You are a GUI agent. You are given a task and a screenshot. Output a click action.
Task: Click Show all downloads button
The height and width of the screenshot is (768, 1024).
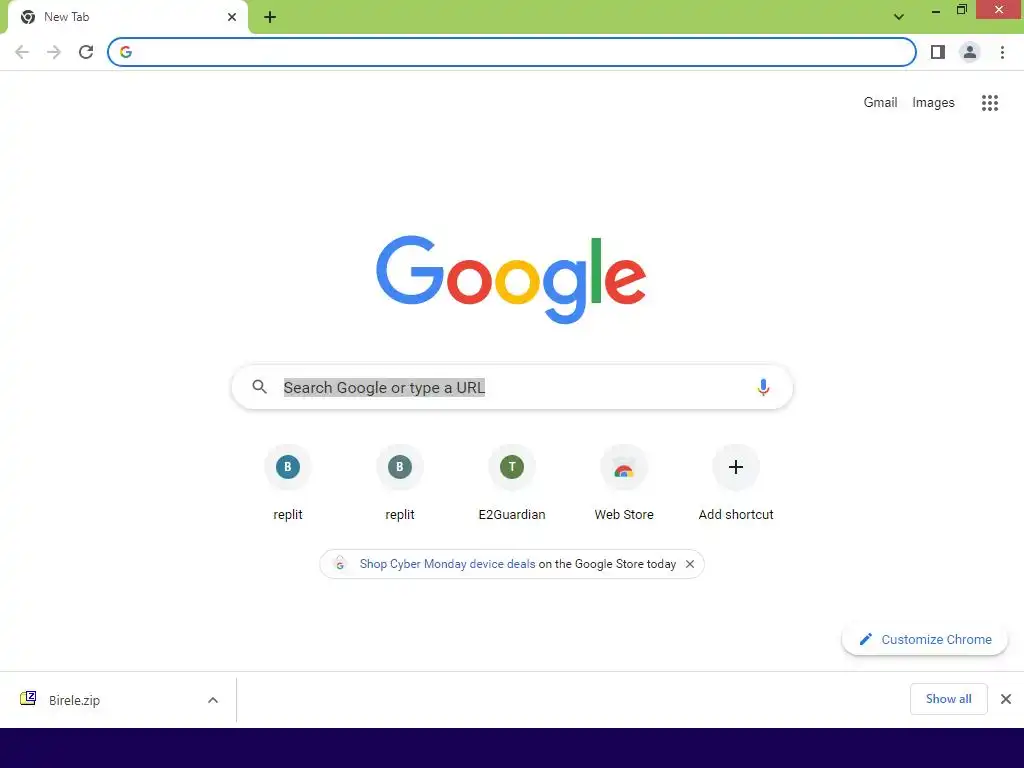click(948, 699)
